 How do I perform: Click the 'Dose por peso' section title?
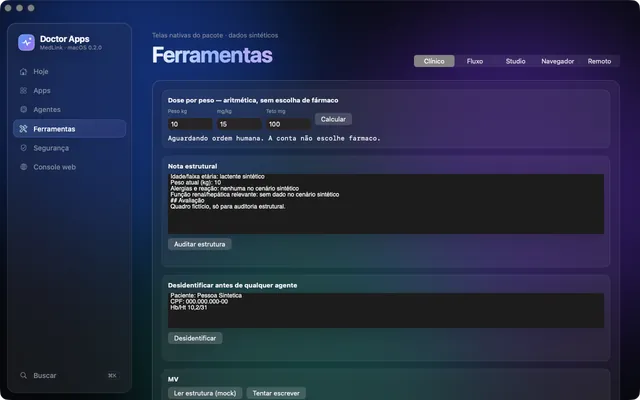pyautogui.click(x=253, y=100)
